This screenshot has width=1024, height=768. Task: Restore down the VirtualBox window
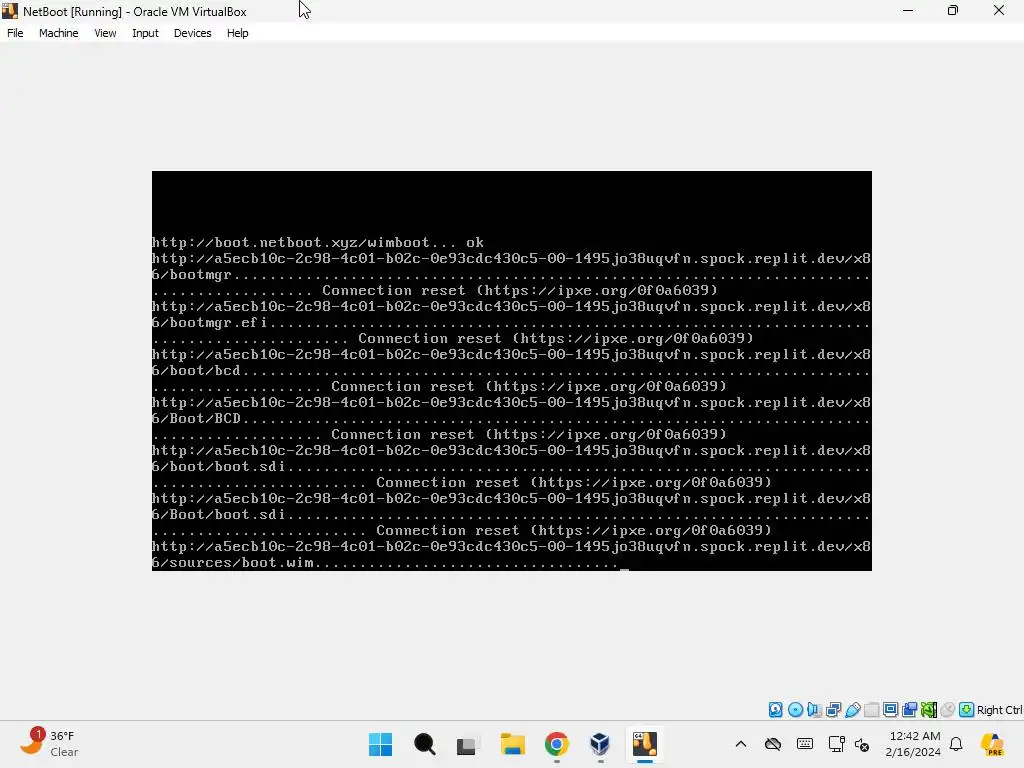click(x=953, y=10)
